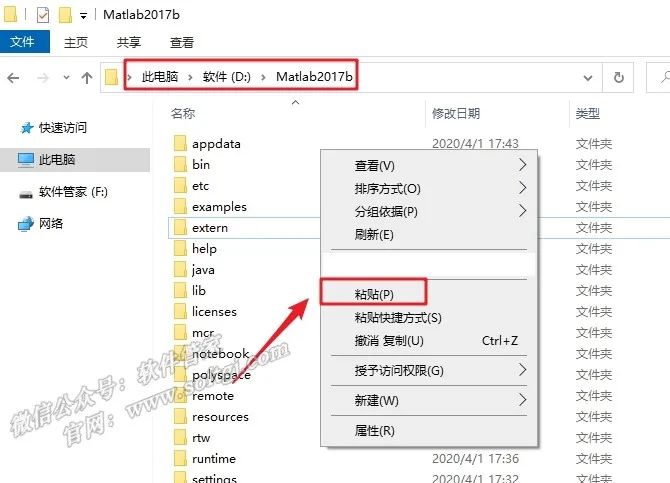Image resolution: width=670 pixels, height=483 pixels.
Task: Select the extern folder icon
Action: tap(180, 227)
